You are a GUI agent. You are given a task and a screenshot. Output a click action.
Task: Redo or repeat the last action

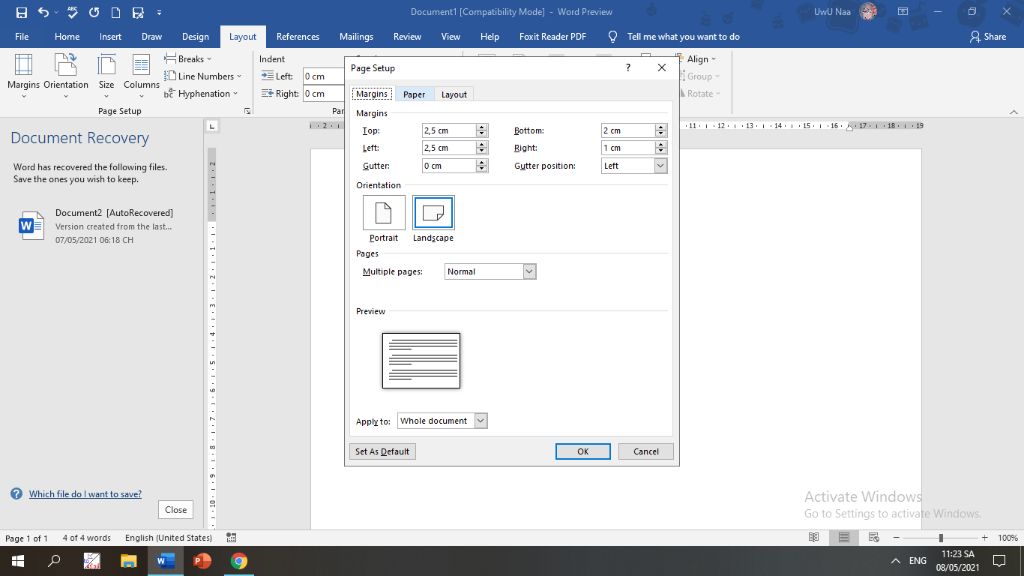pos(94,12)
